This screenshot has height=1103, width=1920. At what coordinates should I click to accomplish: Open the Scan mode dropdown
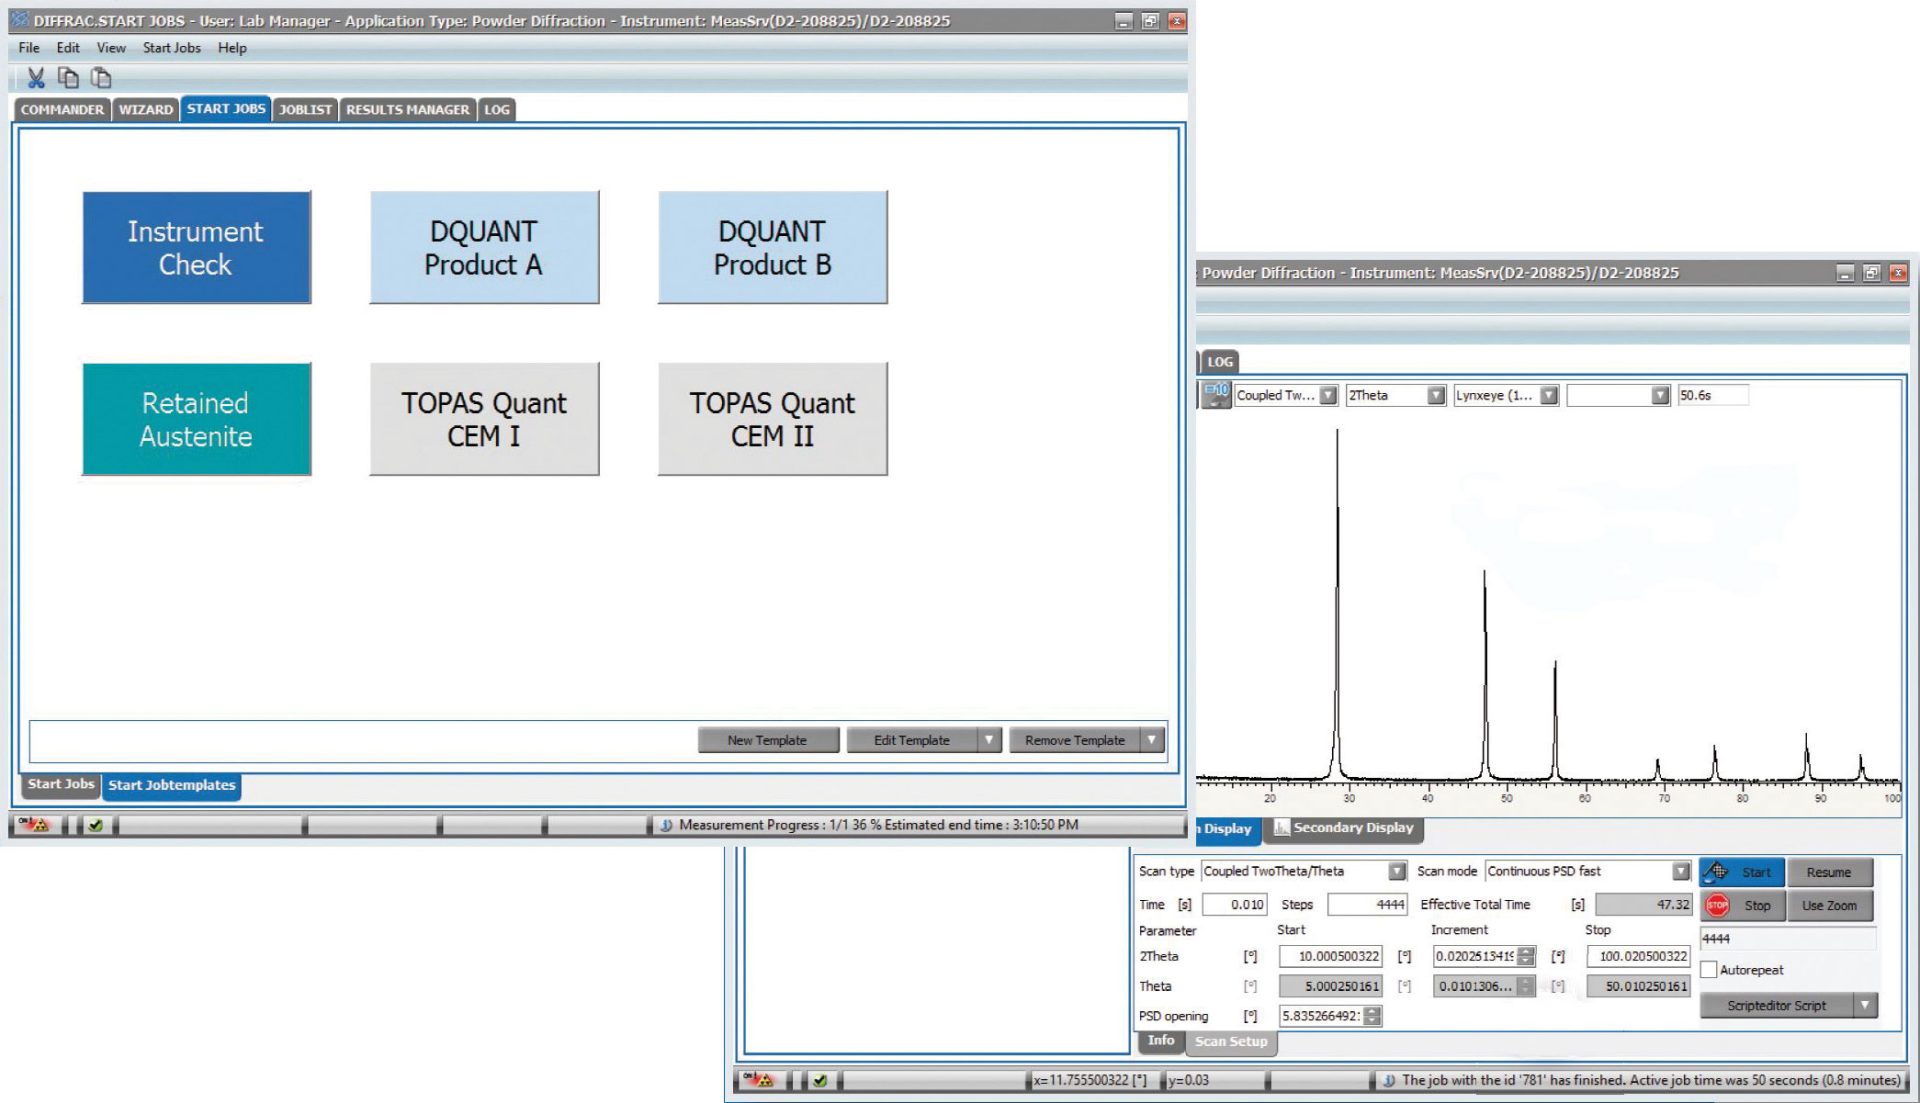coord(1680,871)
